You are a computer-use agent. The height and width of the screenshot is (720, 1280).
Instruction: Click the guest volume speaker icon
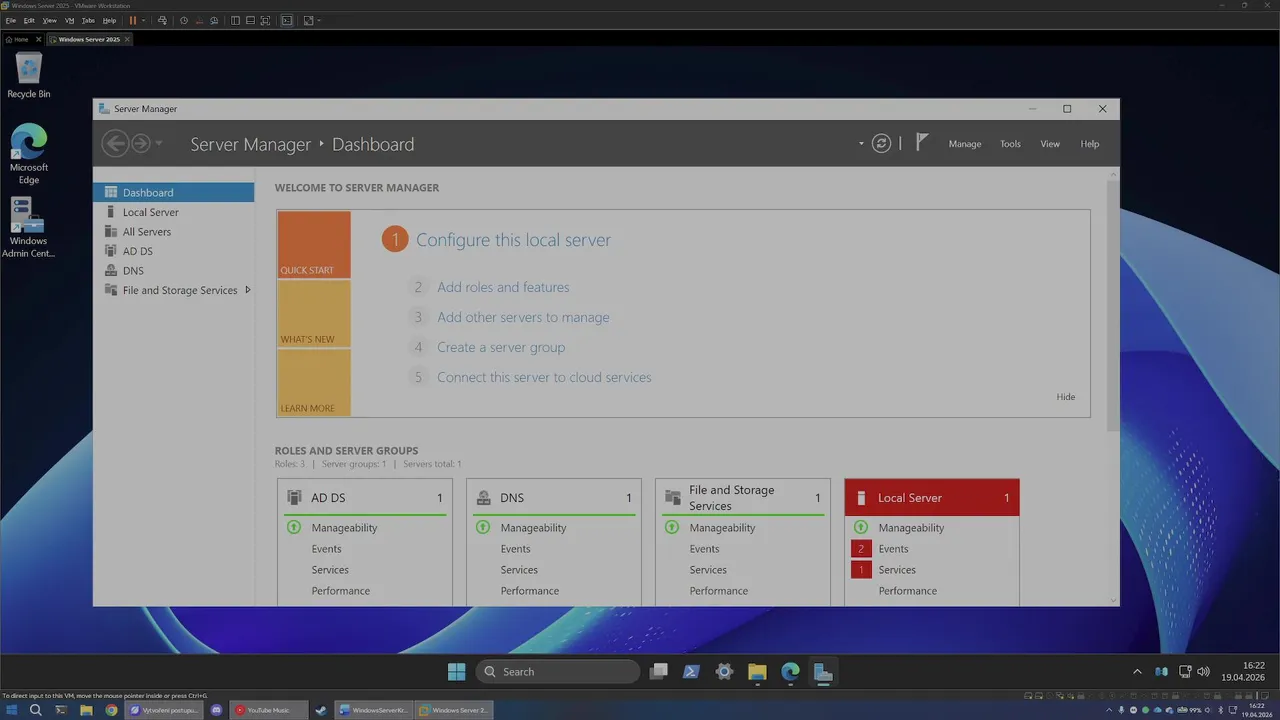click(1203, 672)
